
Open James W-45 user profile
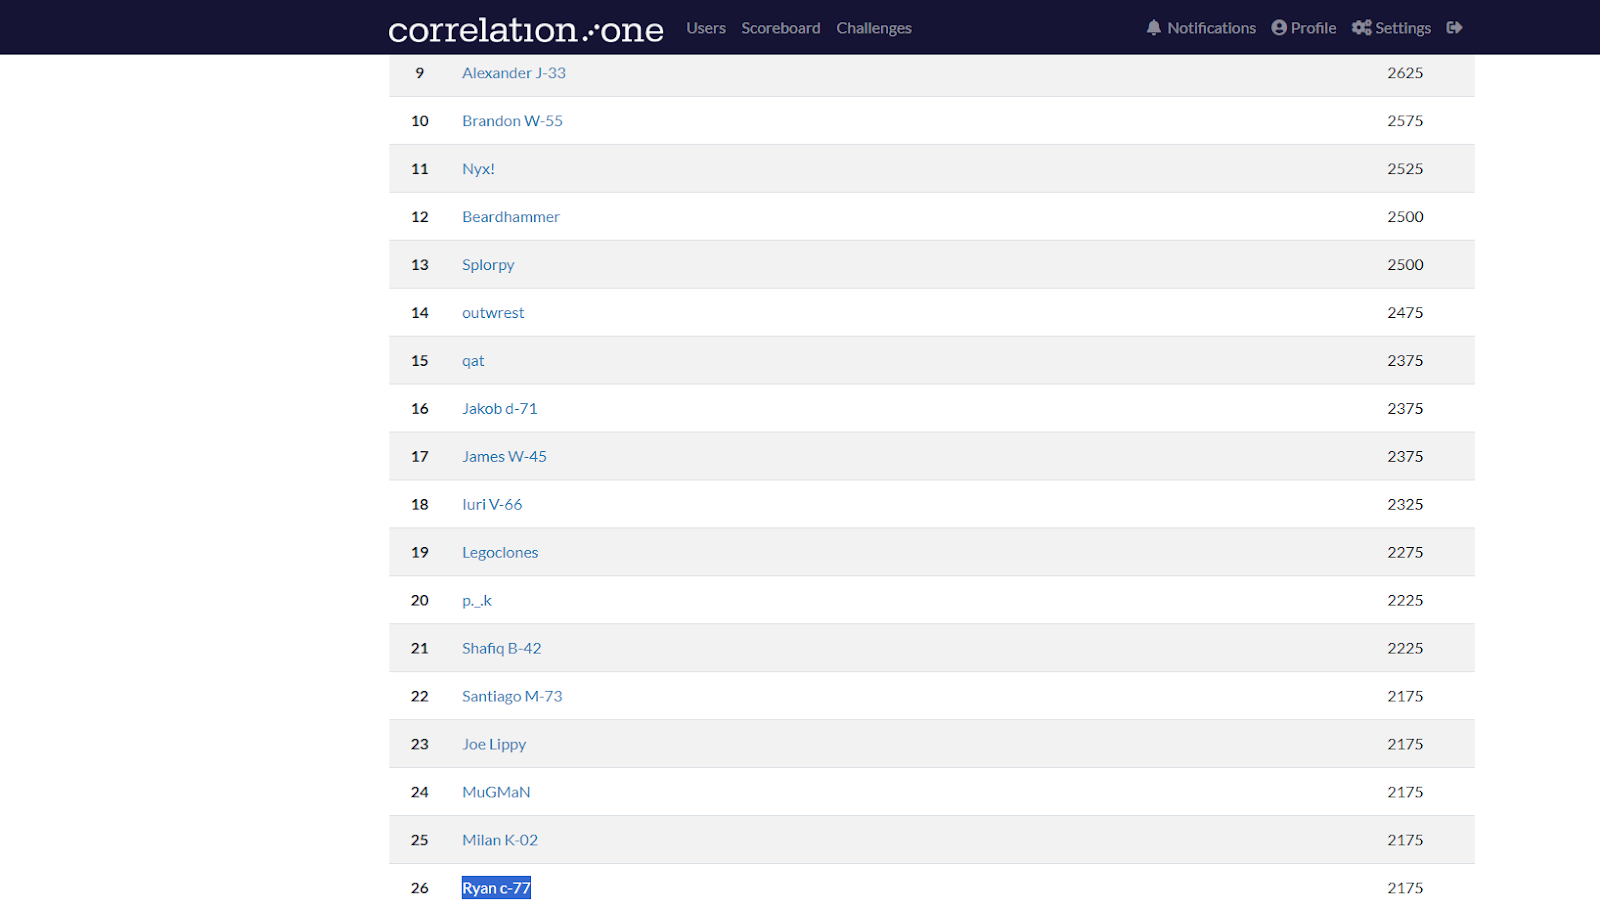[504, 457]
